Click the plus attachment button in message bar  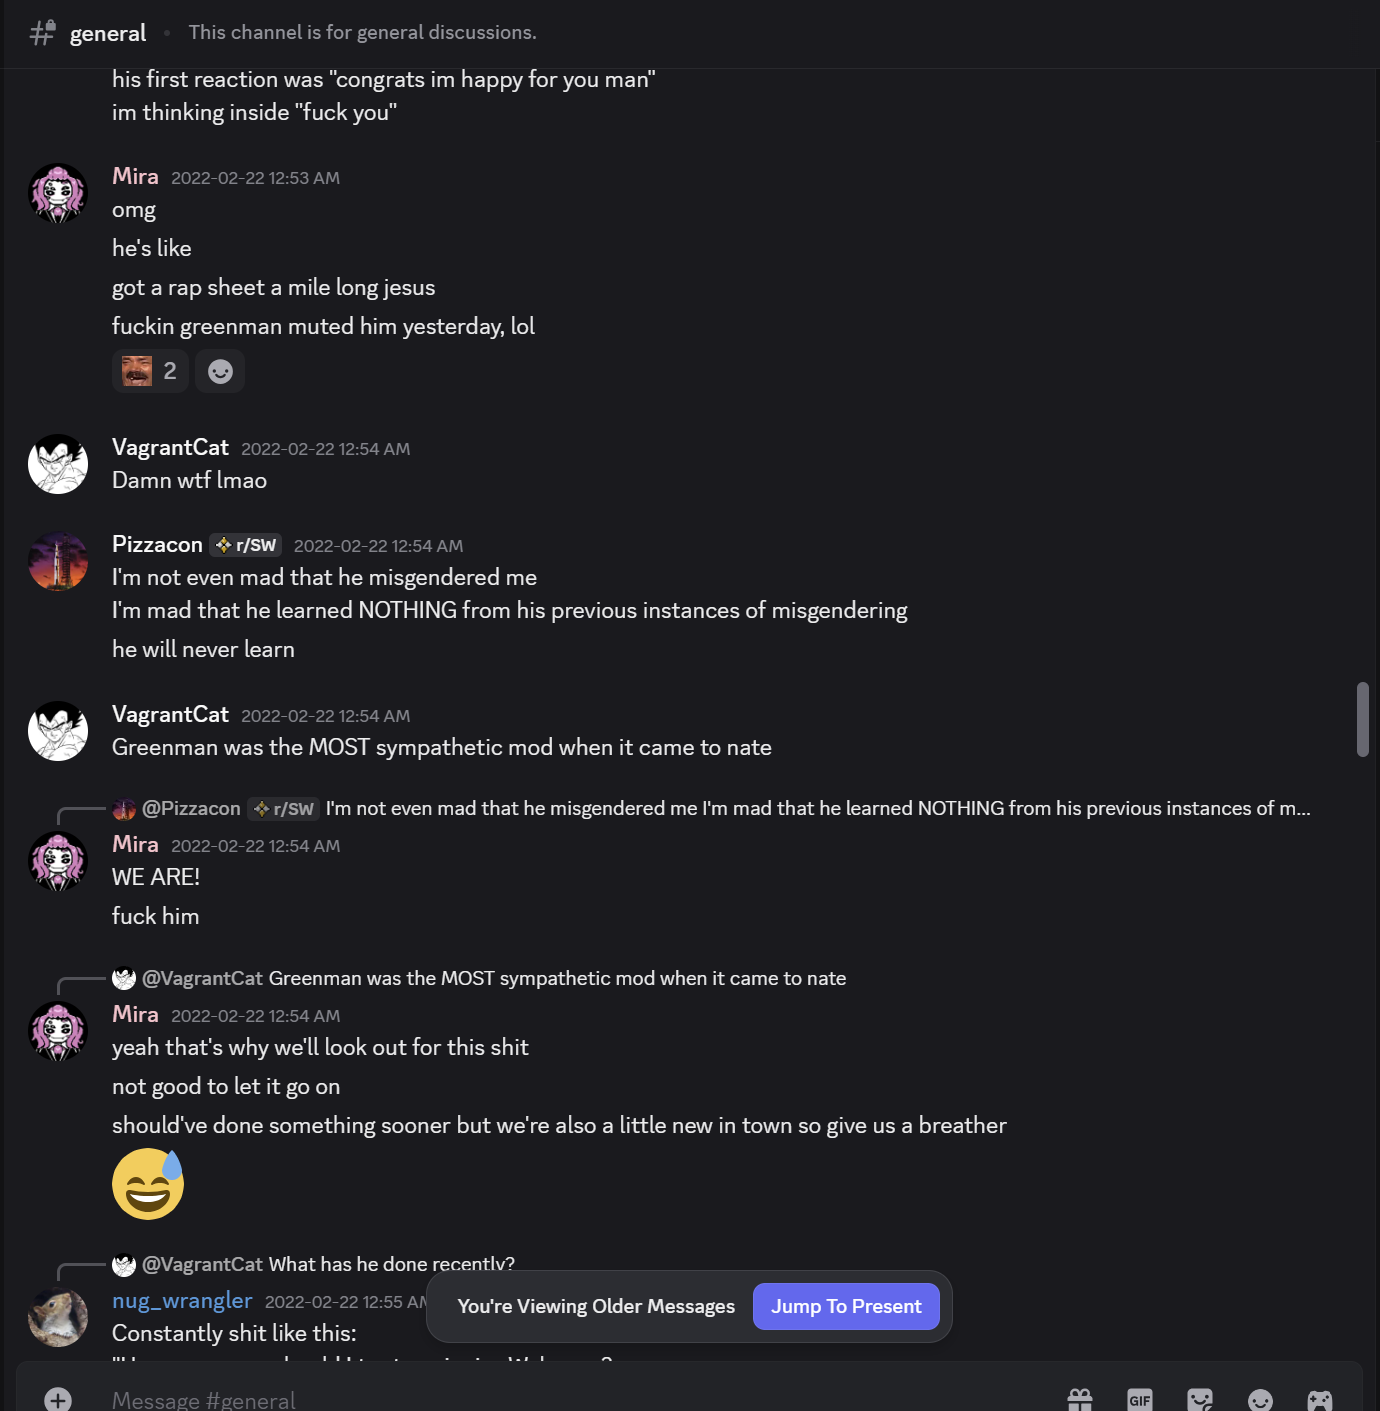coord(58,1399)
